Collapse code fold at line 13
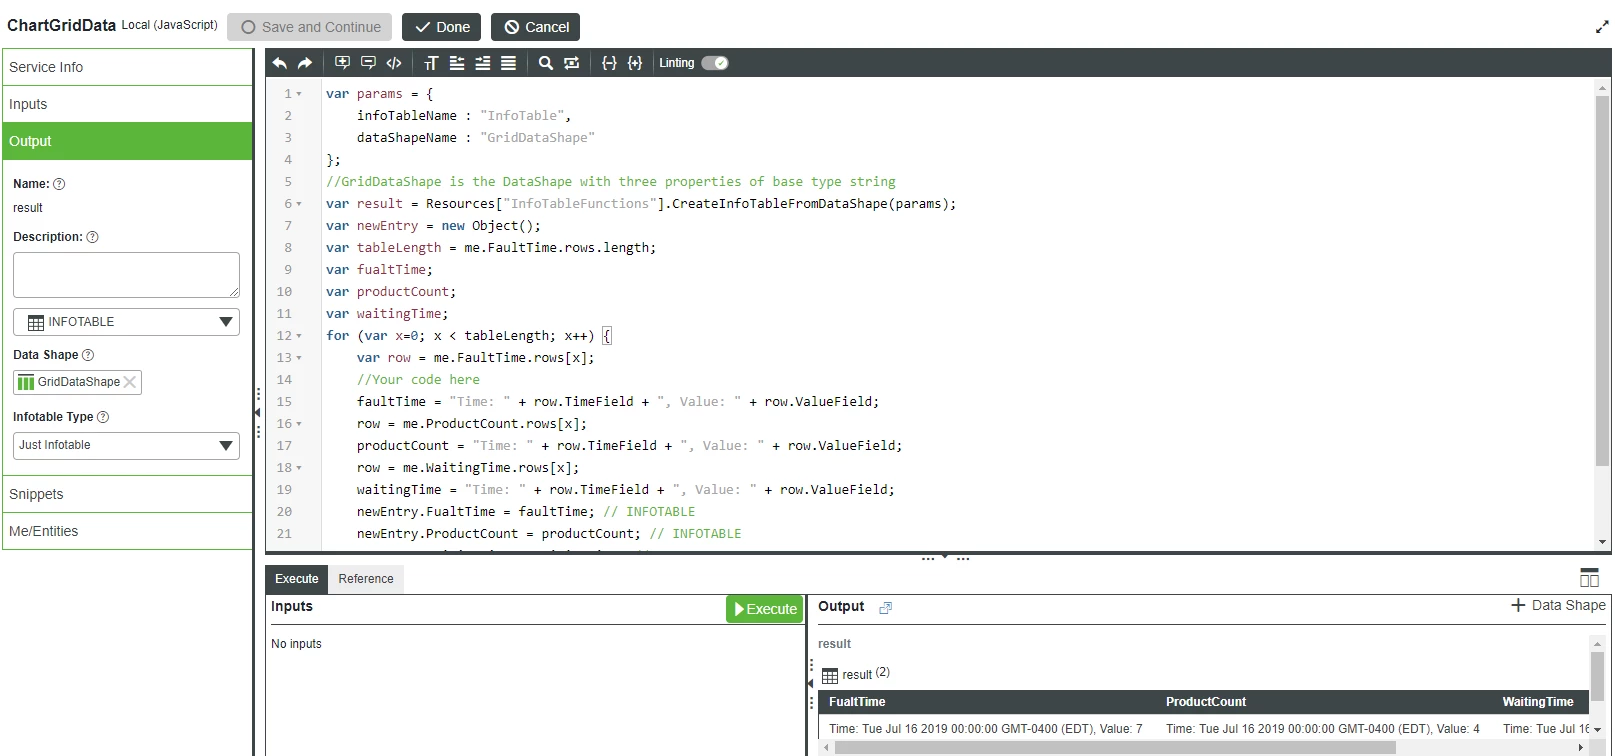The height and width of the screenshot is (756, 1615). [299, 358]
